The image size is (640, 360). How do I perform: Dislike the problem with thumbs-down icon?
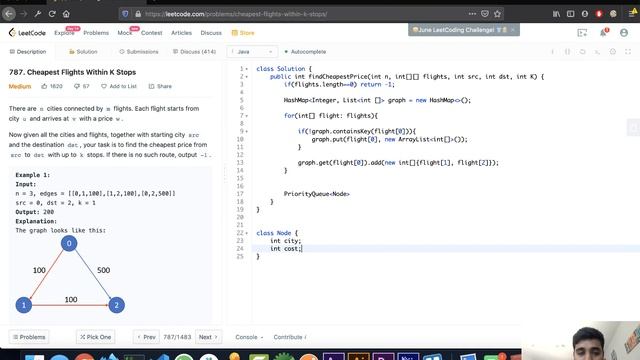[76, 86]
